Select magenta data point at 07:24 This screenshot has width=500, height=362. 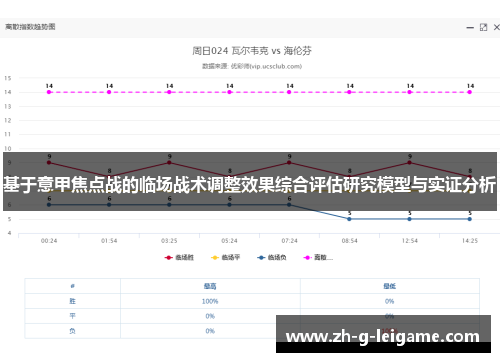coord(289,92)
